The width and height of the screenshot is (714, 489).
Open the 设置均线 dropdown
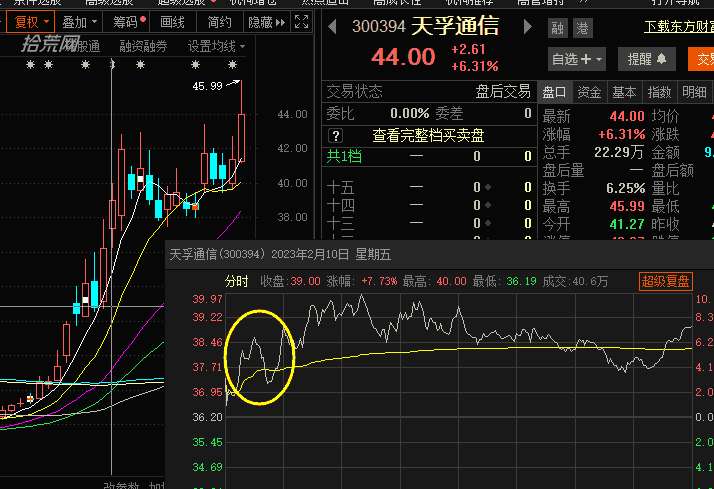(x=216, y=46)
